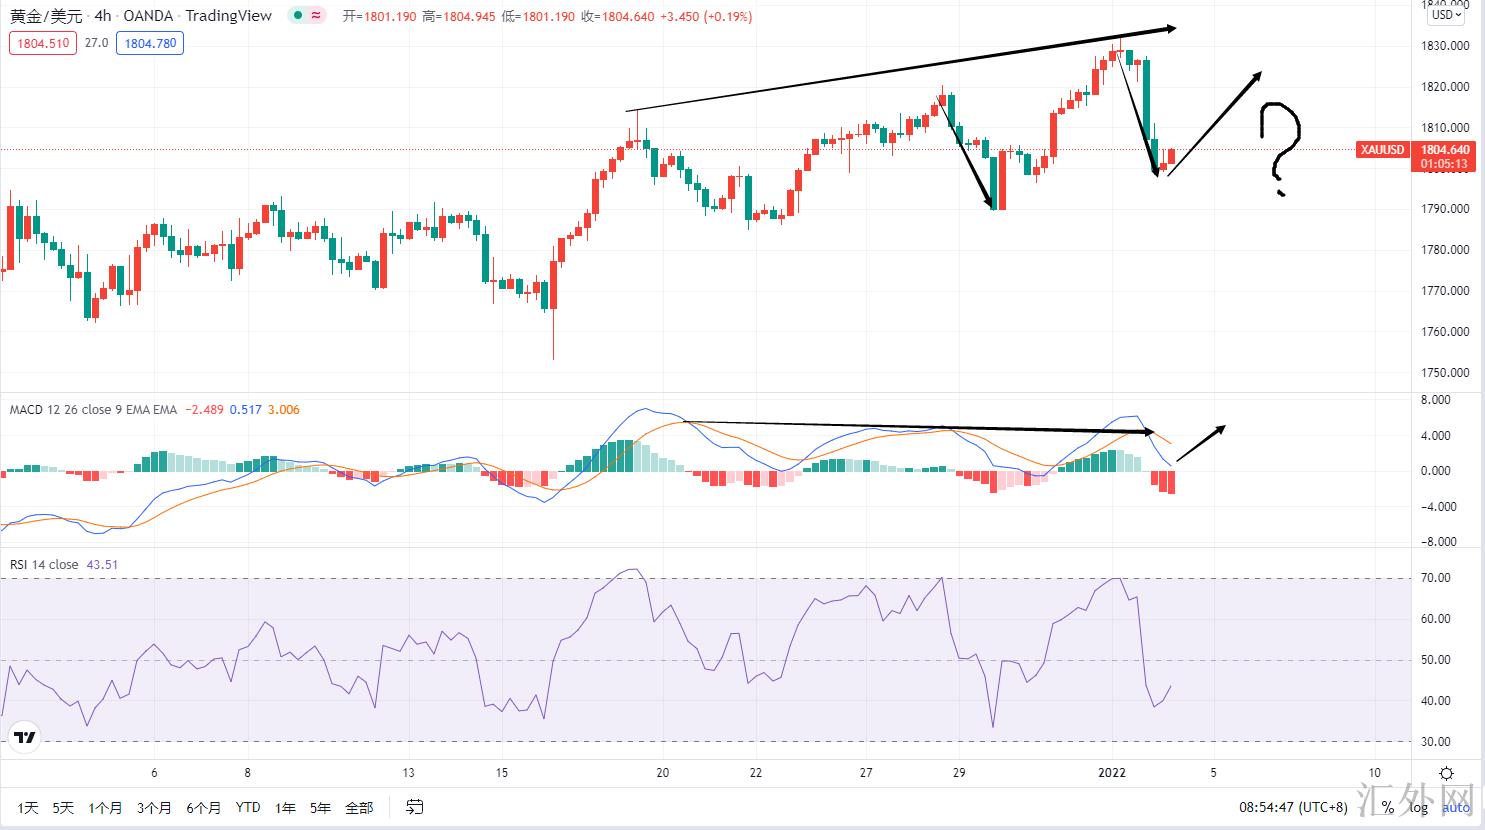The height and width of the screenshot is (830, 1485).
Task: Click the RSI 14 close legend
Action: coord(44,565)
